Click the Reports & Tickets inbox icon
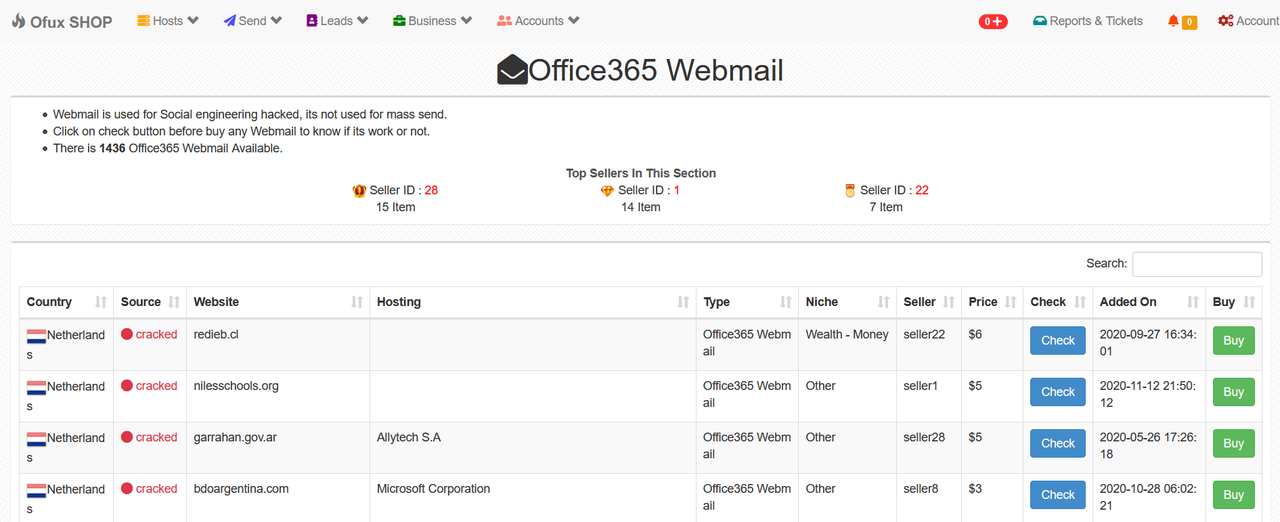The width and height of the screenshot is (1280, 522). point(1040,21)
